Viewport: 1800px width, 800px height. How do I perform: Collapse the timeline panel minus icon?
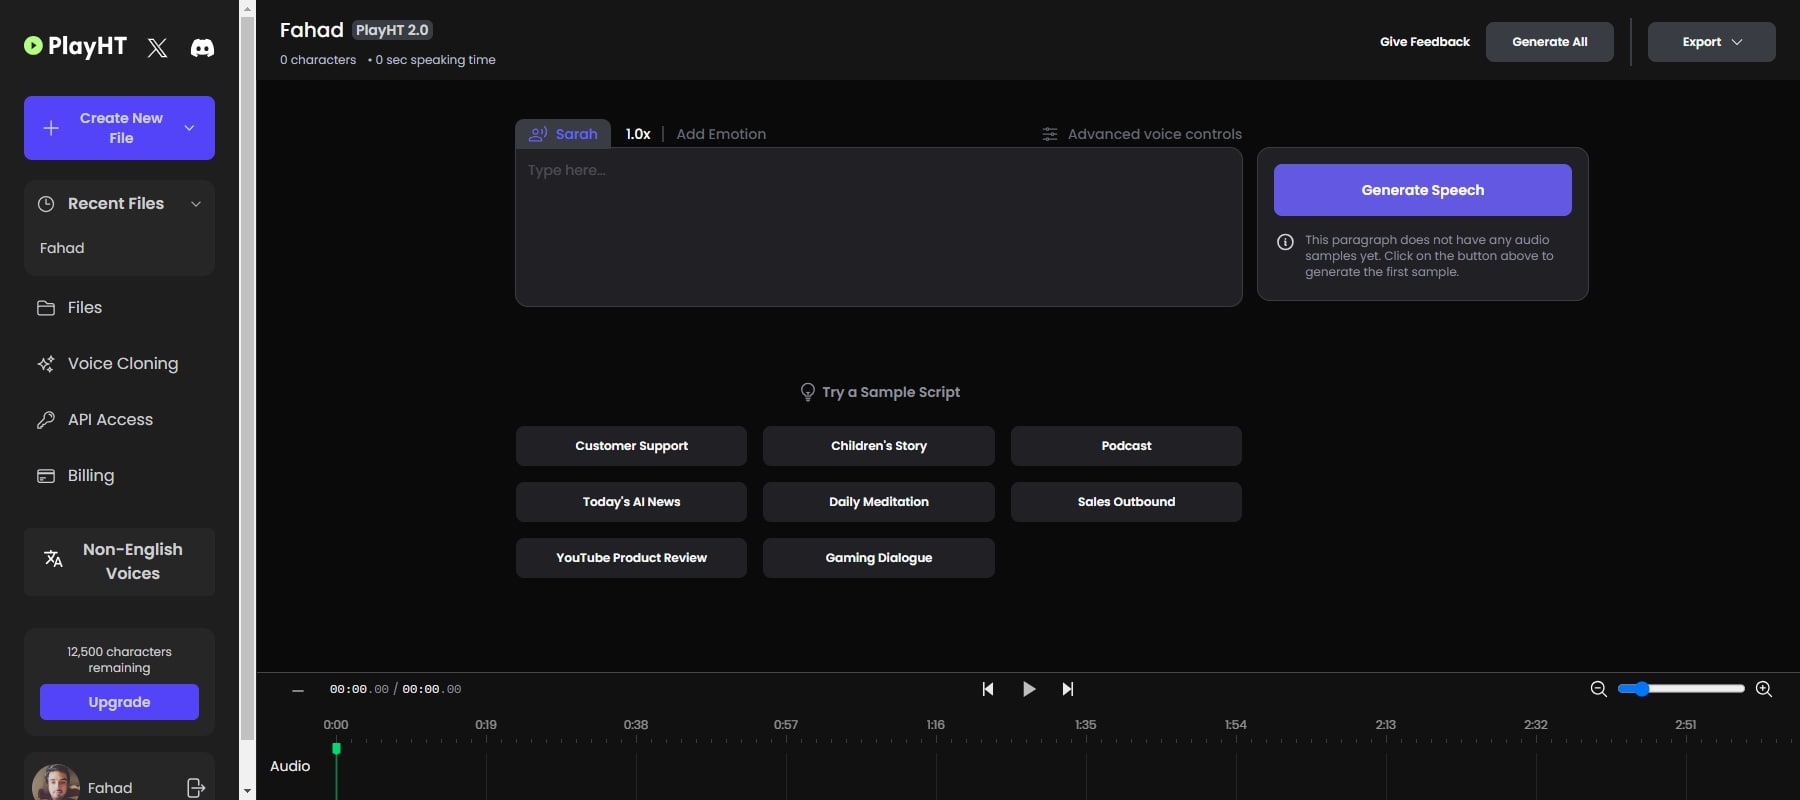click(x=298, y=690)
